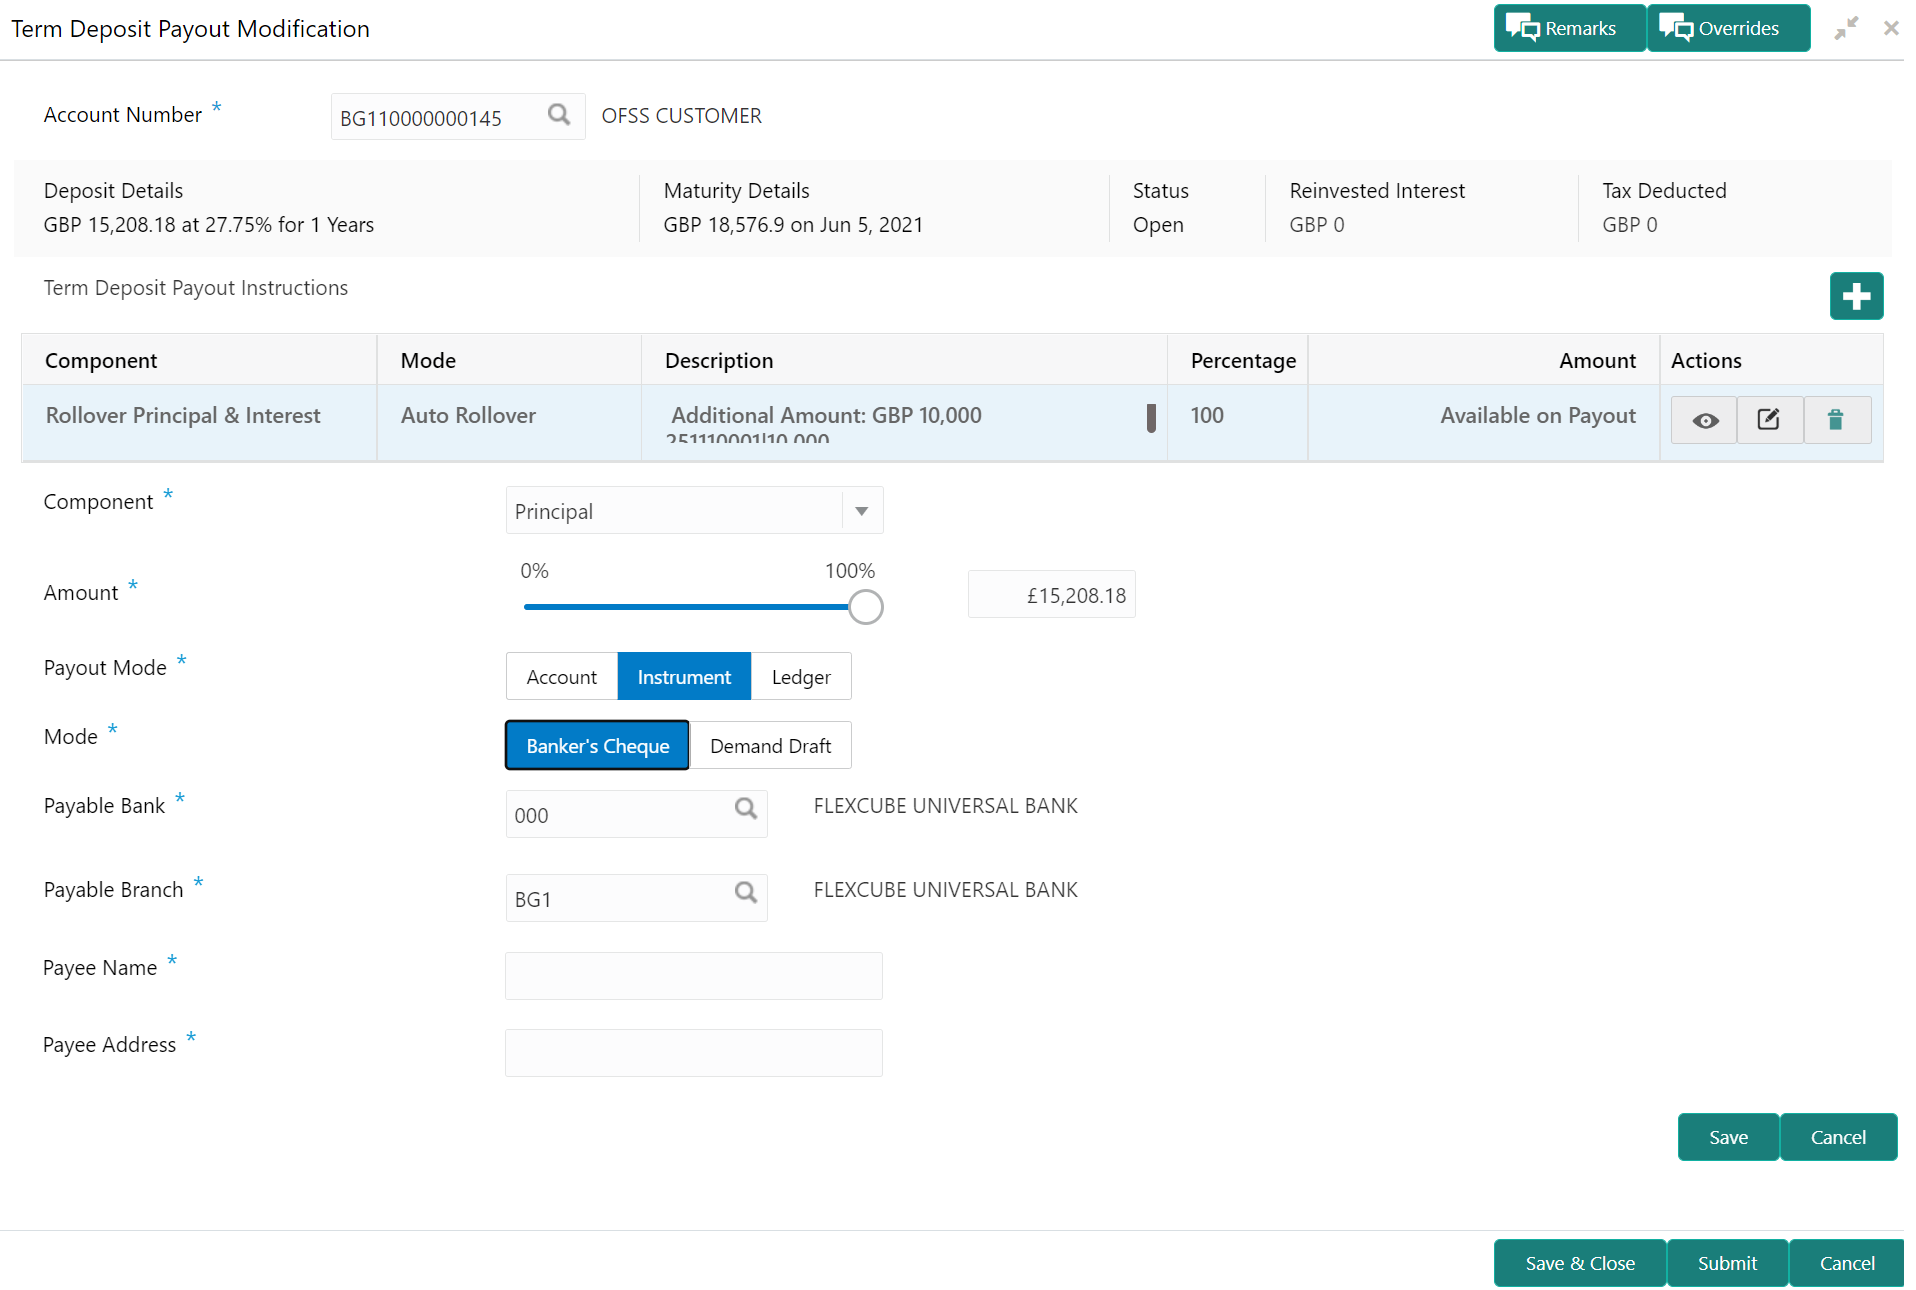This screenshot has width=1916, height=1290.
Task: Search Payable Bank lookup icon
Action: (746, 808)
